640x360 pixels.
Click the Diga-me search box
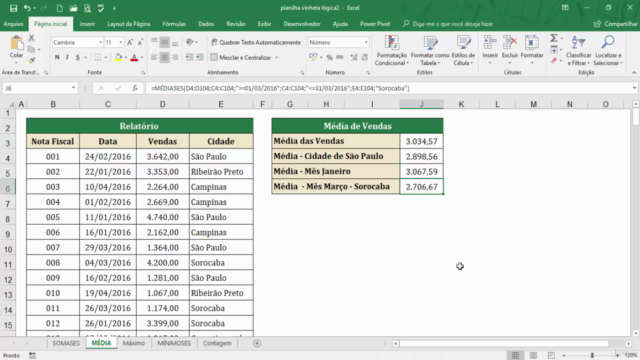click(448, 24)
